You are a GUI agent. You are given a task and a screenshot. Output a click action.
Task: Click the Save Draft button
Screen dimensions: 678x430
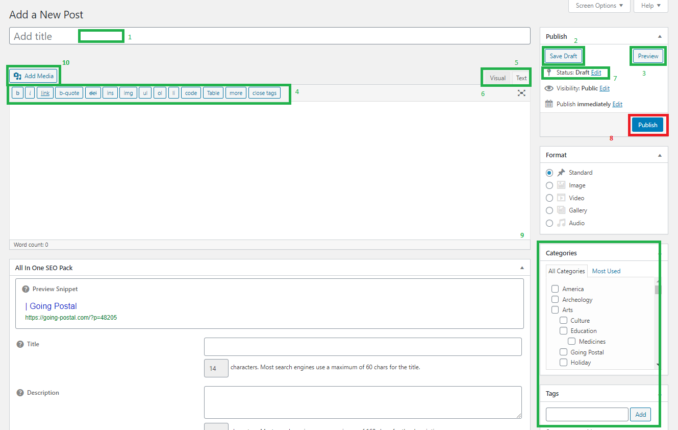563,56
